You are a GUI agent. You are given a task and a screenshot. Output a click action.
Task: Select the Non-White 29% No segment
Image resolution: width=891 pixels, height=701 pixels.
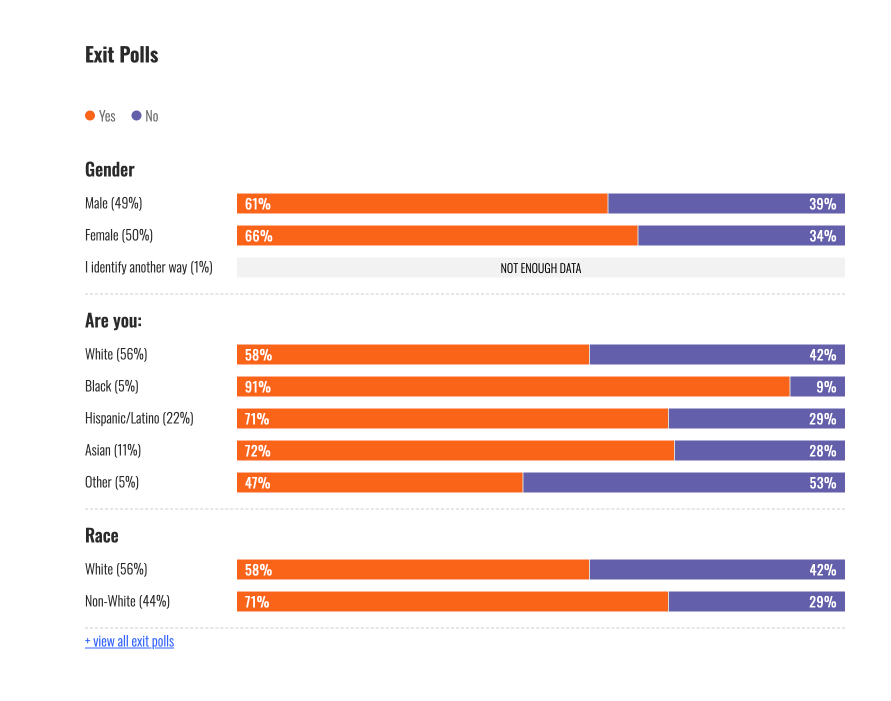[x=756, y=602]
